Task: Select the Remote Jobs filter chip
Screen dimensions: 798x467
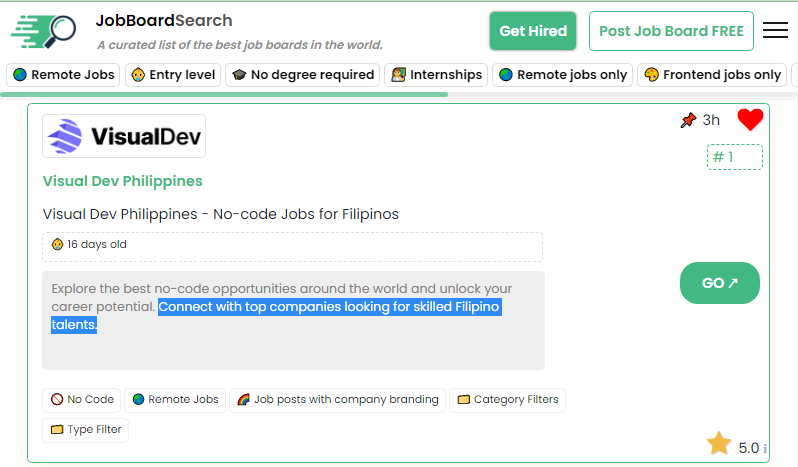Action: click(63, 75)
